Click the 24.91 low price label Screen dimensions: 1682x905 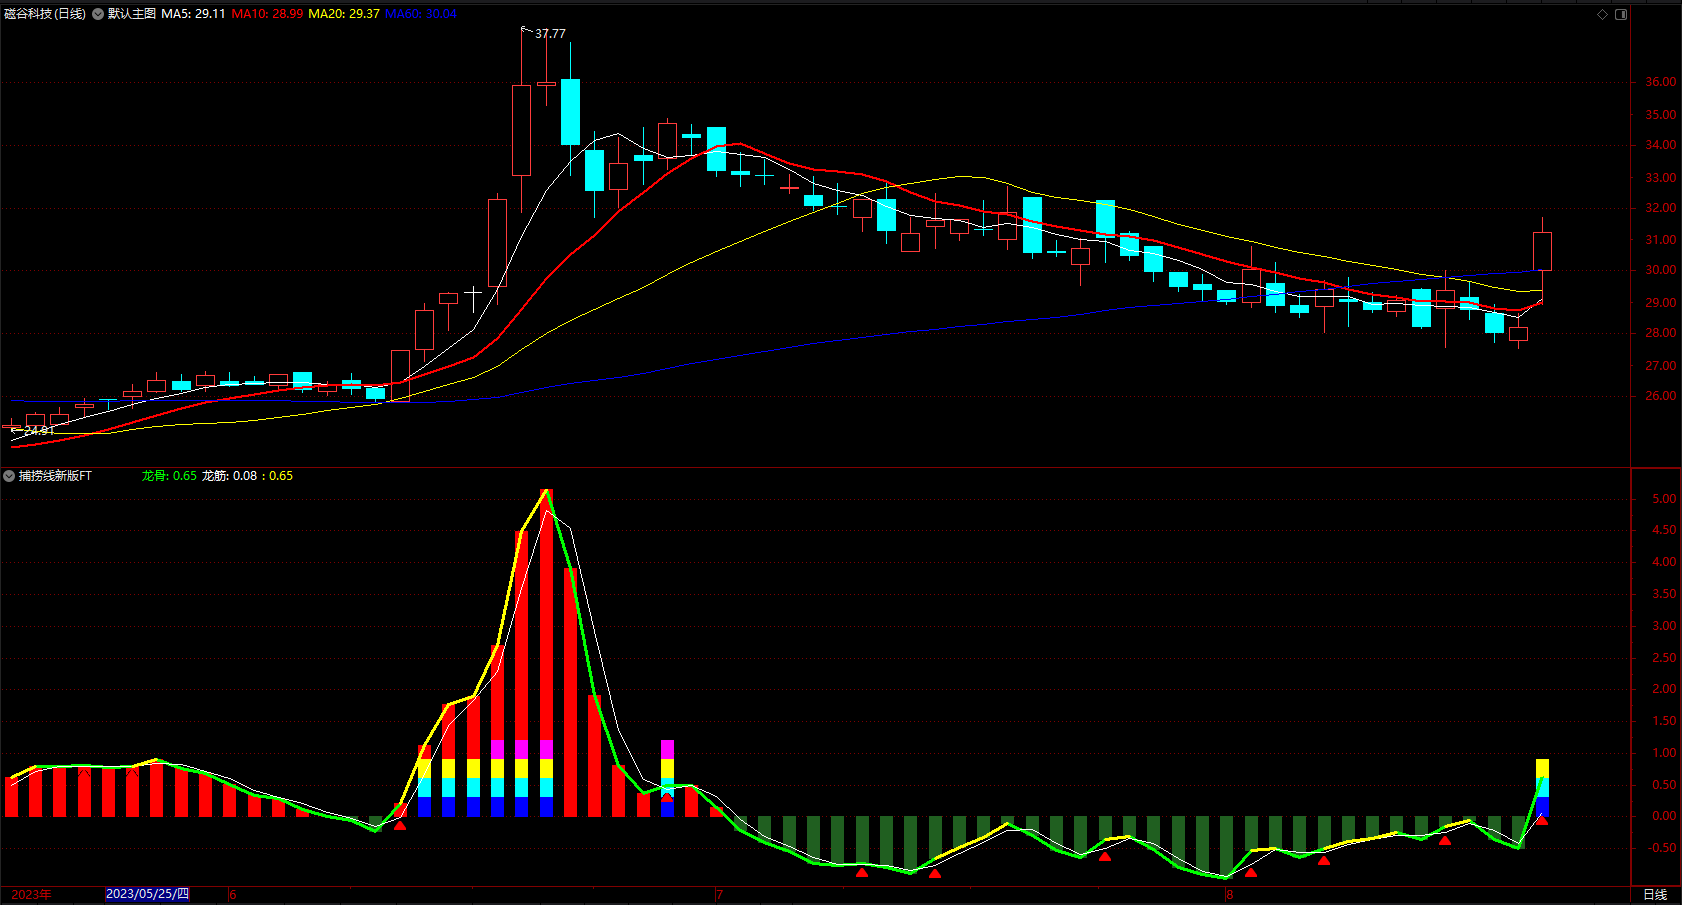coord(39,431)
